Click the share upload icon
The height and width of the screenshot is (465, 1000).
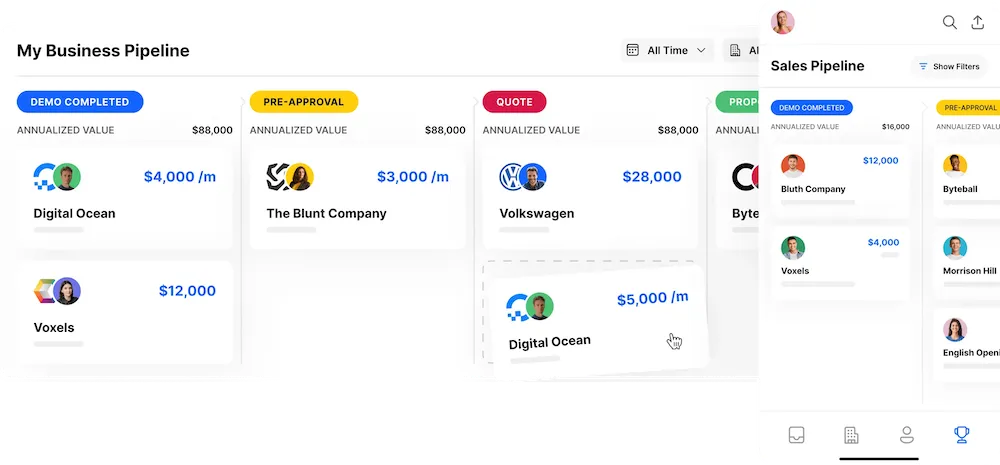click(x=978, y=22)
